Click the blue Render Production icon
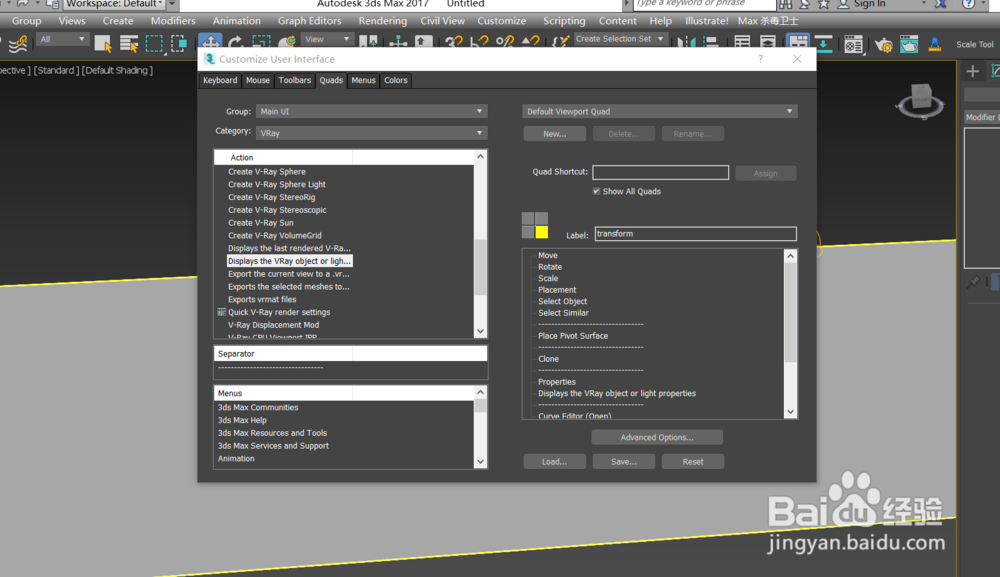Image resolution: width=1000 pixels, height=577 pixels. pyautogui.click(x=934, y=44)
